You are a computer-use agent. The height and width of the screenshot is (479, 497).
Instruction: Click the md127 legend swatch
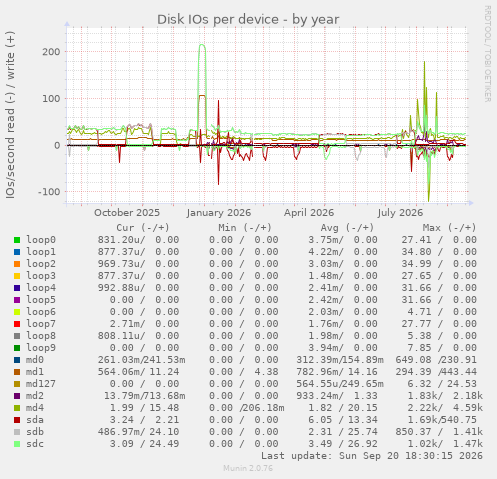coord(17,384)
